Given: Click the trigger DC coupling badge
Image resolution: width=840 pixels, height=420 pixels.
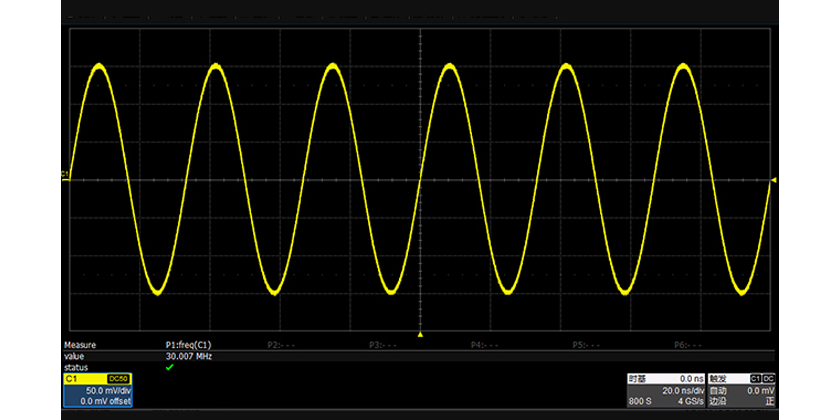Looking at the screenshot, I should (769, 379).
